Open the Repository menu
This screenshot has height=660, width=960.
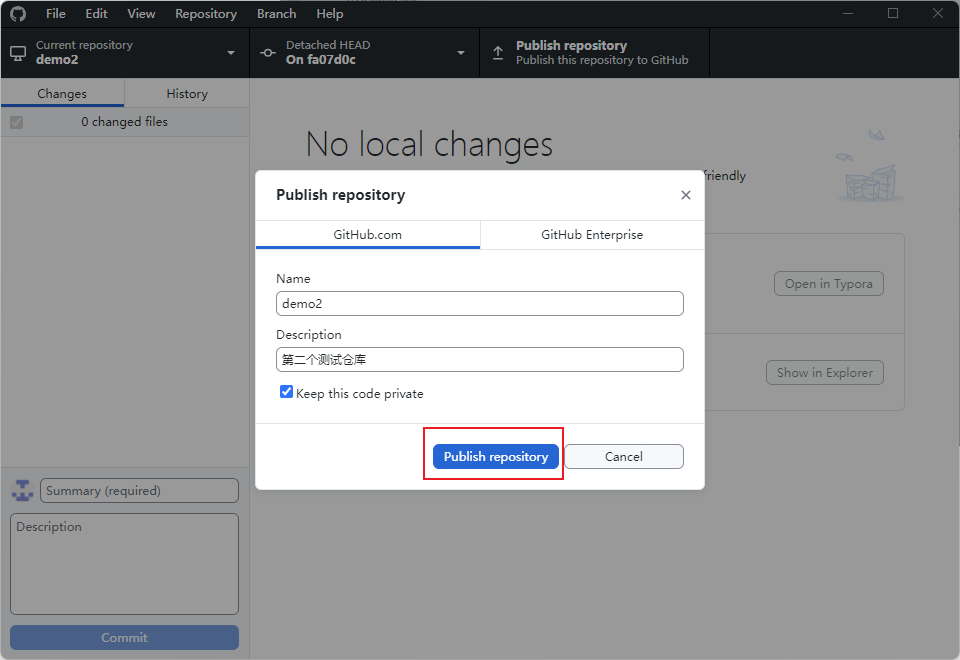[206, 14]
